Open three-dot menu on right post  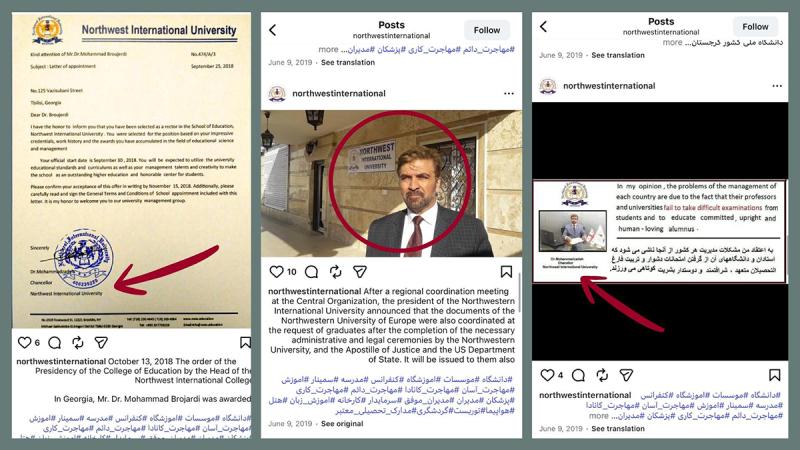point(777,86)
